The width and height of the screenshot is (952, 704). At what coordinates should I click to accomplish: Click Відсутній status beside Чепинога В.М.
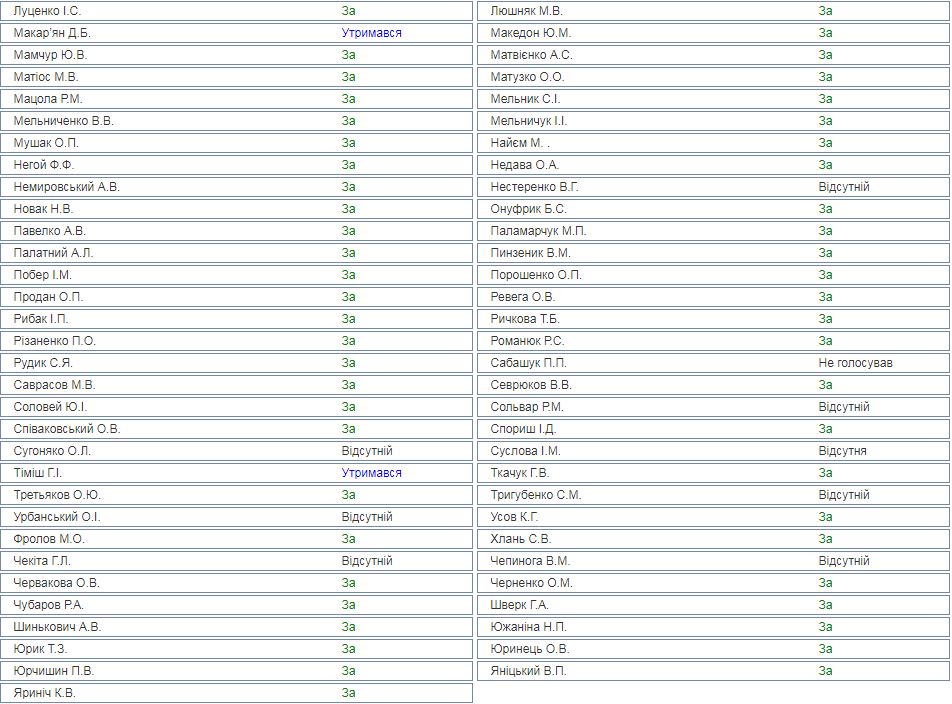(844, 561)
